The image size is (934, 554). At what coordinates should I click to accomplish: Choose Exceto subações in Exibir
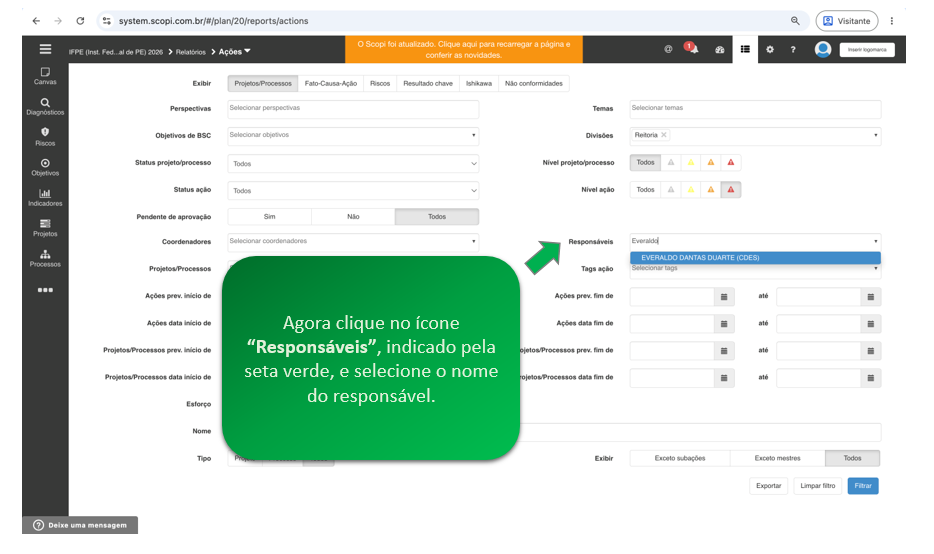coord(680,458)
